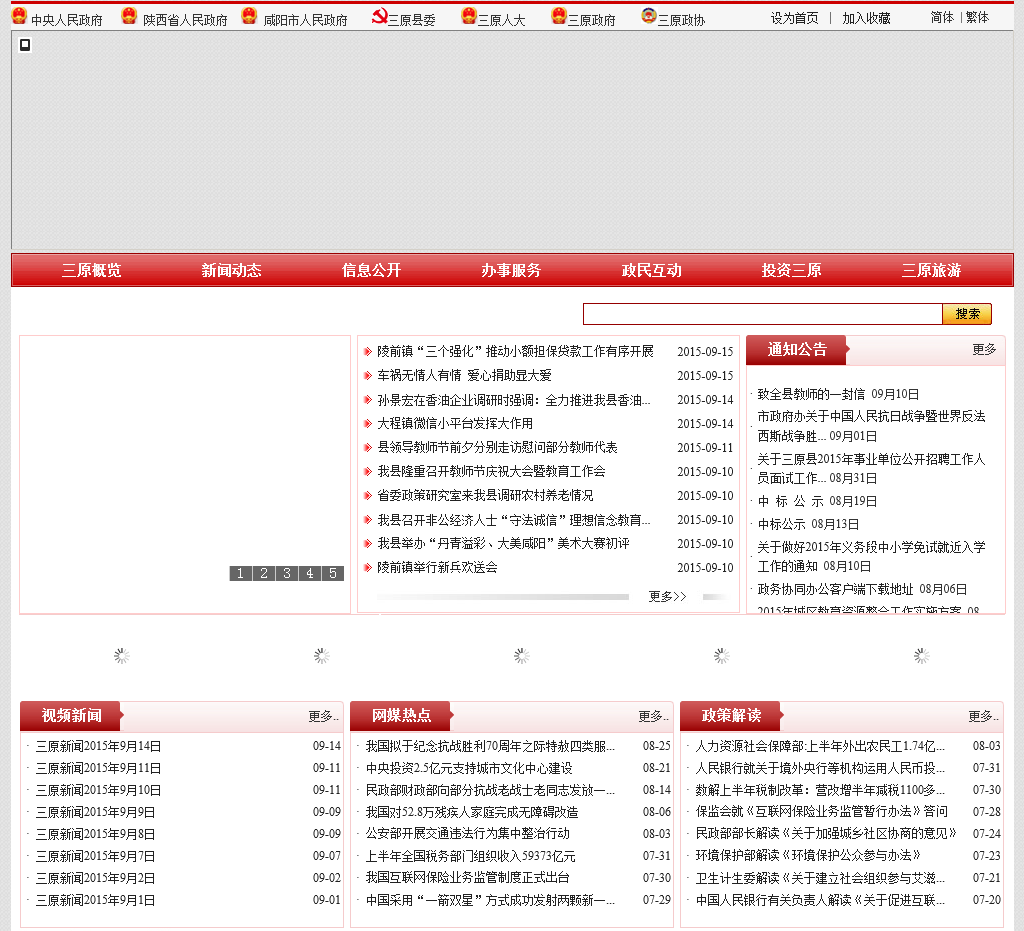1024x931 pixels.
Task: Open news 大程镇微信小平台发挥大作用
Action: (x=455, y=424)
